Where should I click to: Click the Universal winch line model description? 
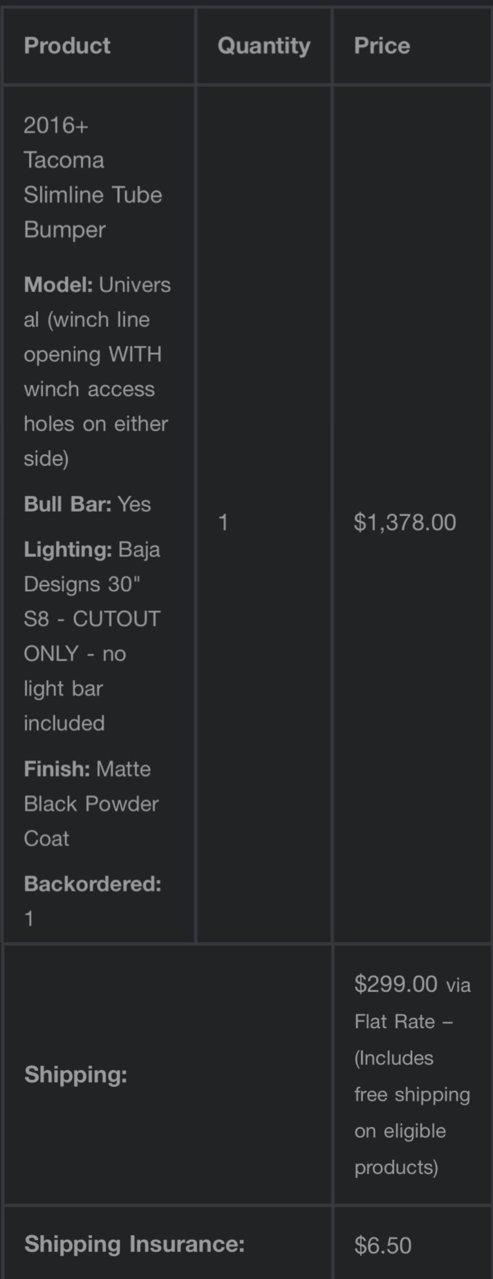(97, 372)
